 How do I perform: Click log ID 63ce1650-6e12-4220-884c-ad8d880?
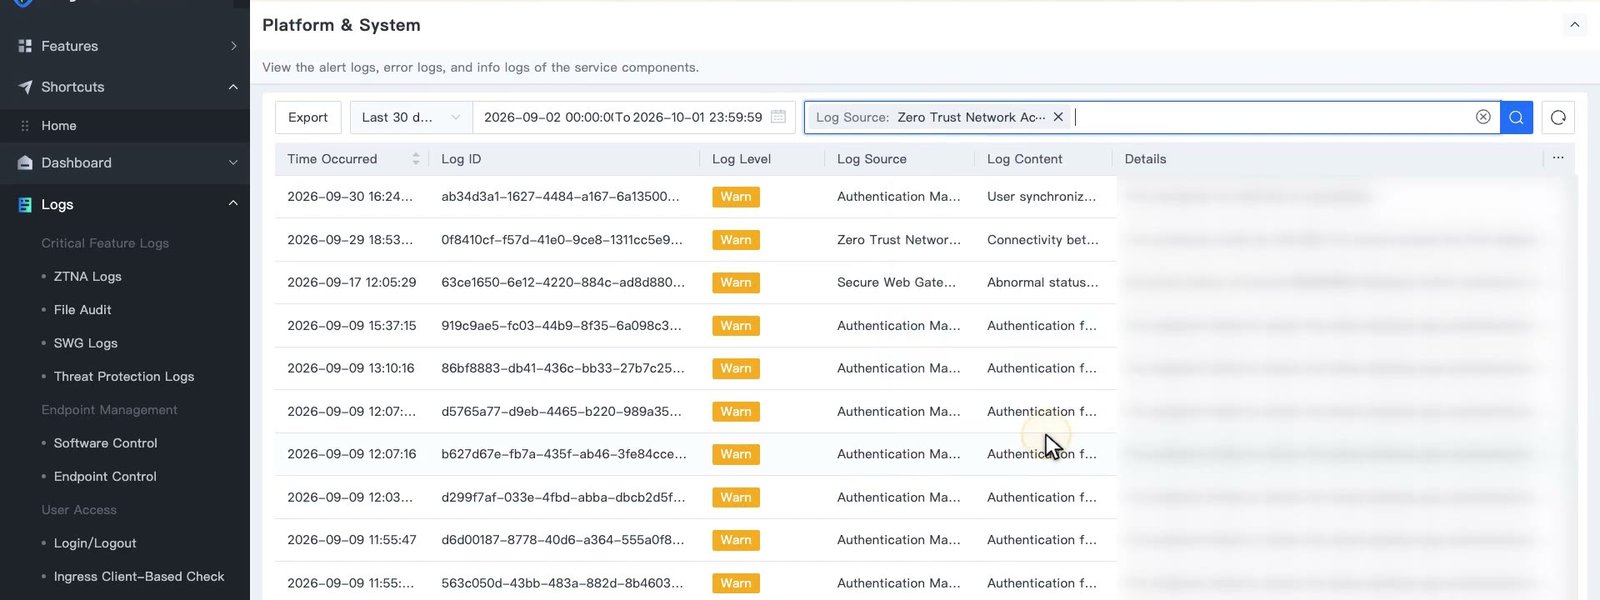[563, 283]
